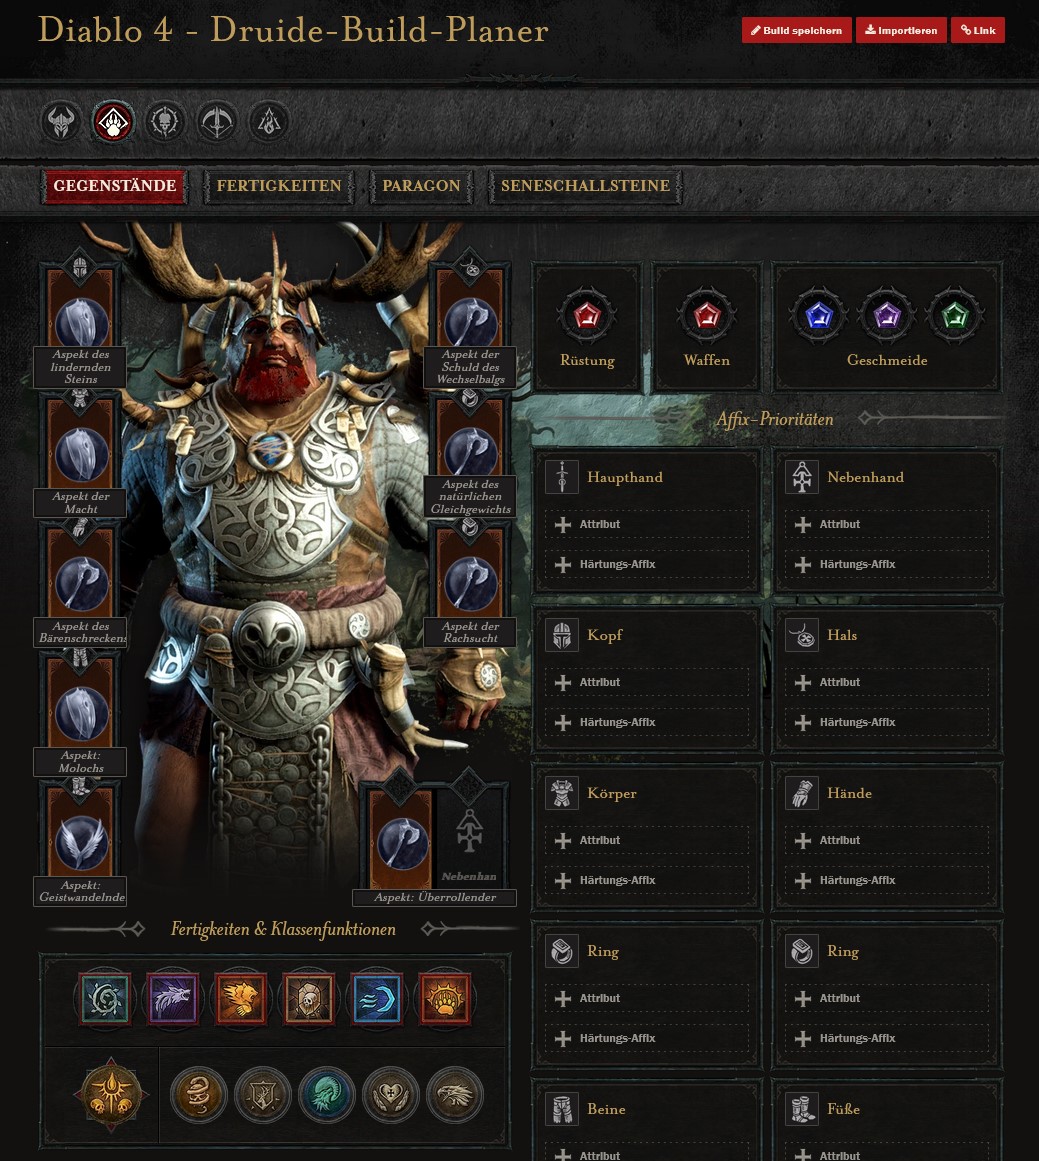The image size is (1039, 1161).
Task: Select the coiled snake spirit boon
Action: [x=198, y=1094]
